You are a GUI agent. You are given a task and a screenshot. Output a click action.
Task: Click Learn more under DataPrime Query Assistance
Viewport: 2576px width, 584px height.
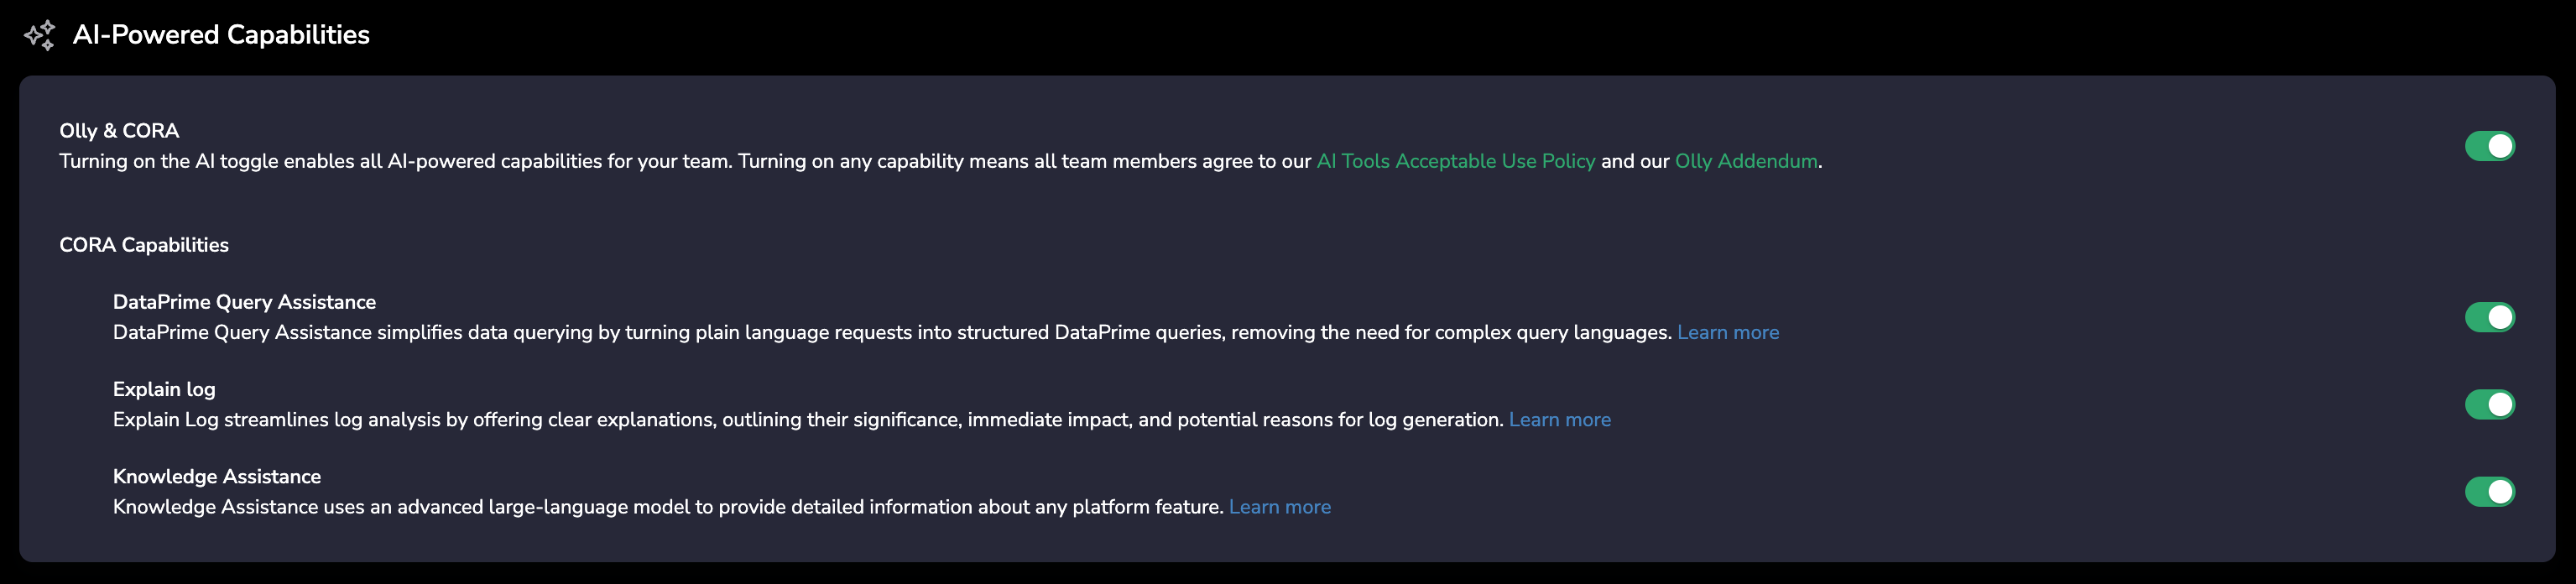coord(1728,332)
